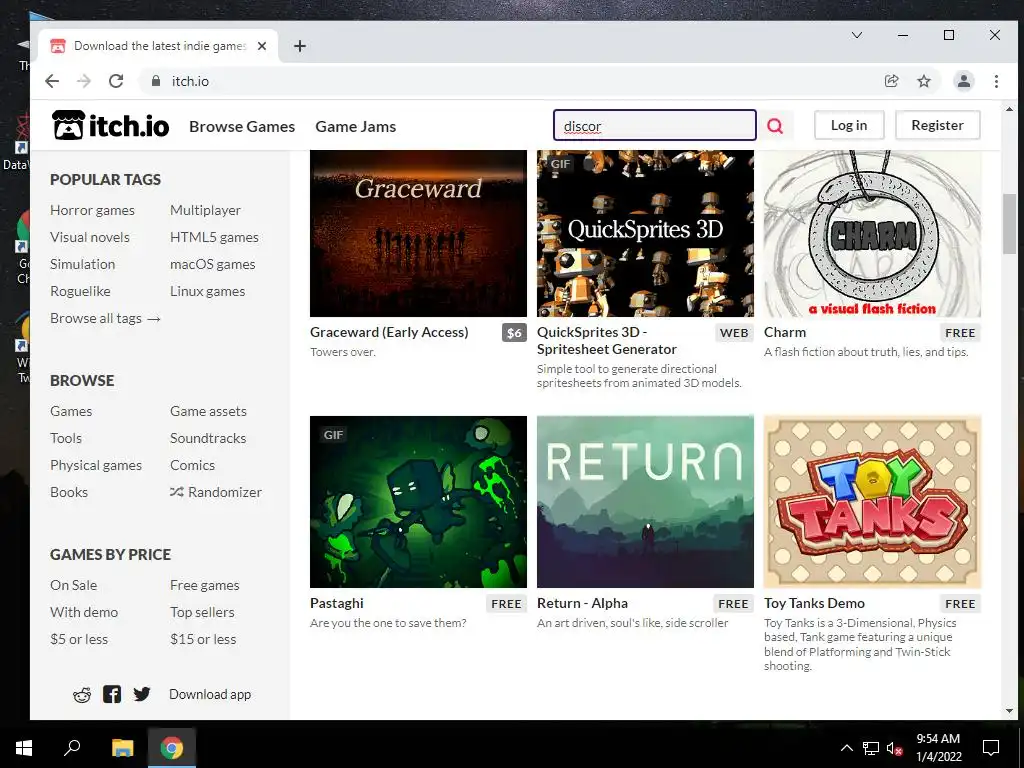Open the notification center icon

click(991, 748)
